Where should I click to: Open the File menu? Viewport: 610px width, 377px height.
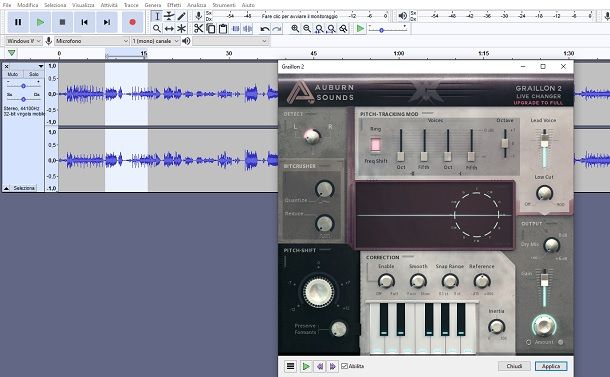pos(7,5)
